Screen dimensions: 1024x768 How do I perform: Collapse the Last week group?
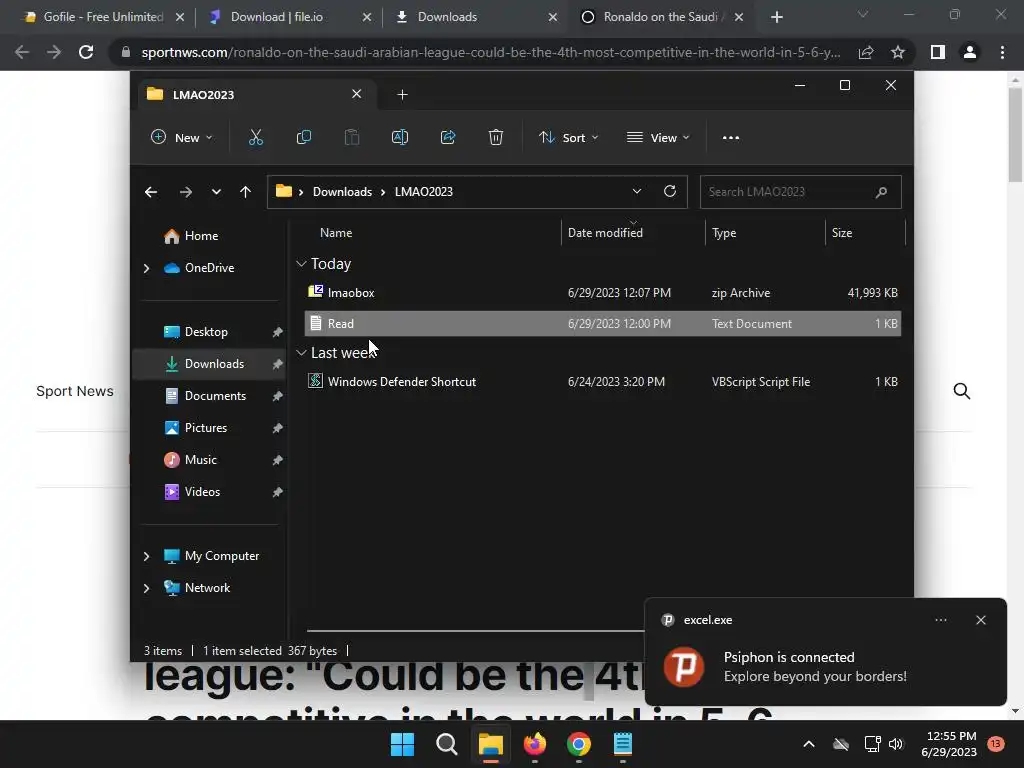301,353
